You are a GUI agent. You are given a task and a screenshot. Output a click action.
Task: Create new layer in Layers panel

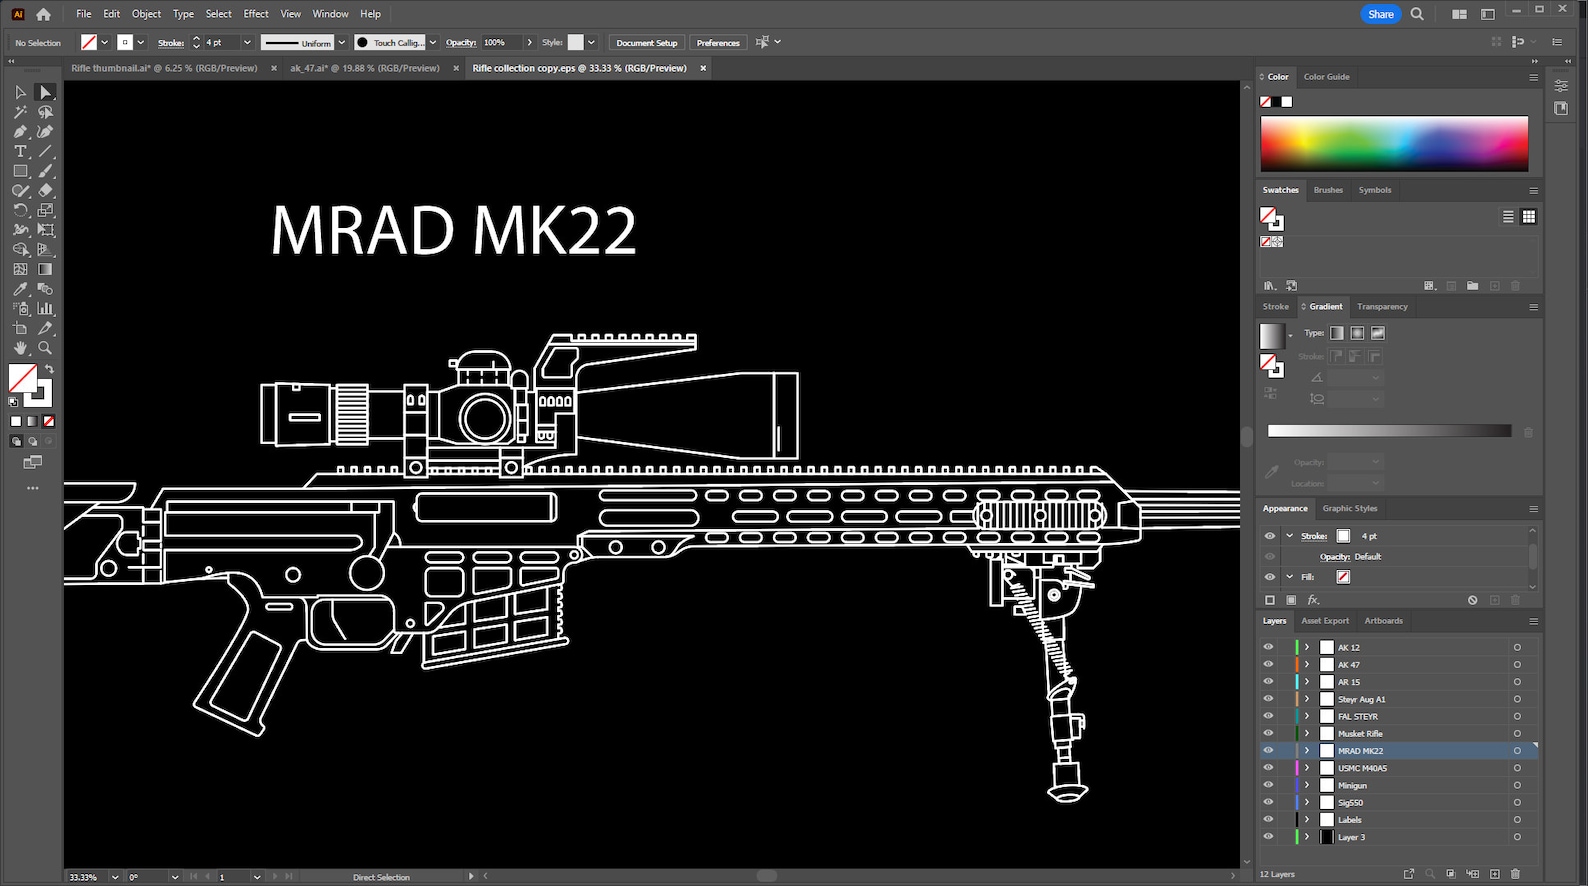(1495, 874)
